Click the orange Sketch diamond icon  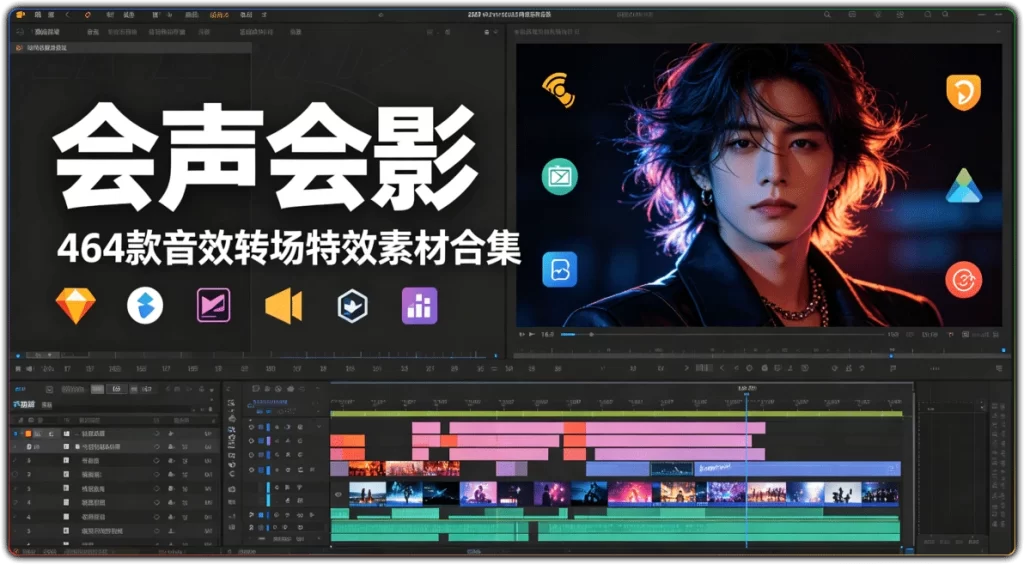tap(76, 306)
